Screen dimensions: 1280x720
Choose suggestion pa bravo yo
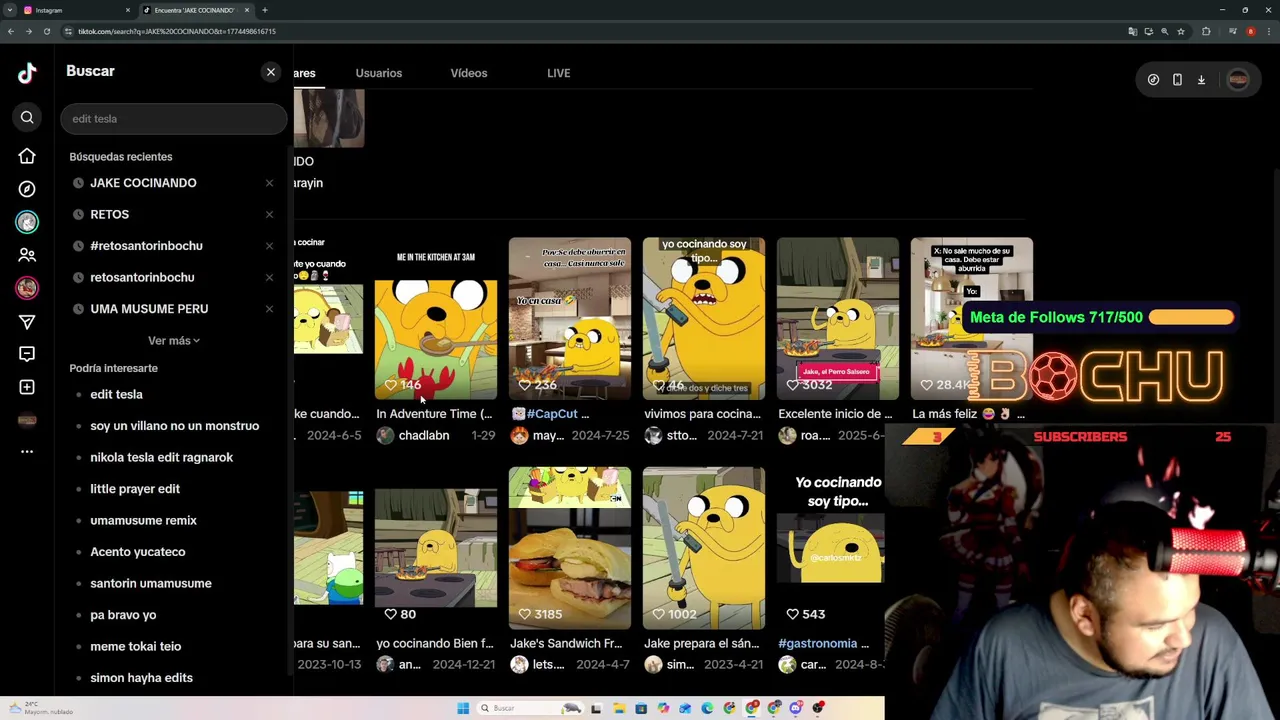pyautogui.click(x=123, y=615)
